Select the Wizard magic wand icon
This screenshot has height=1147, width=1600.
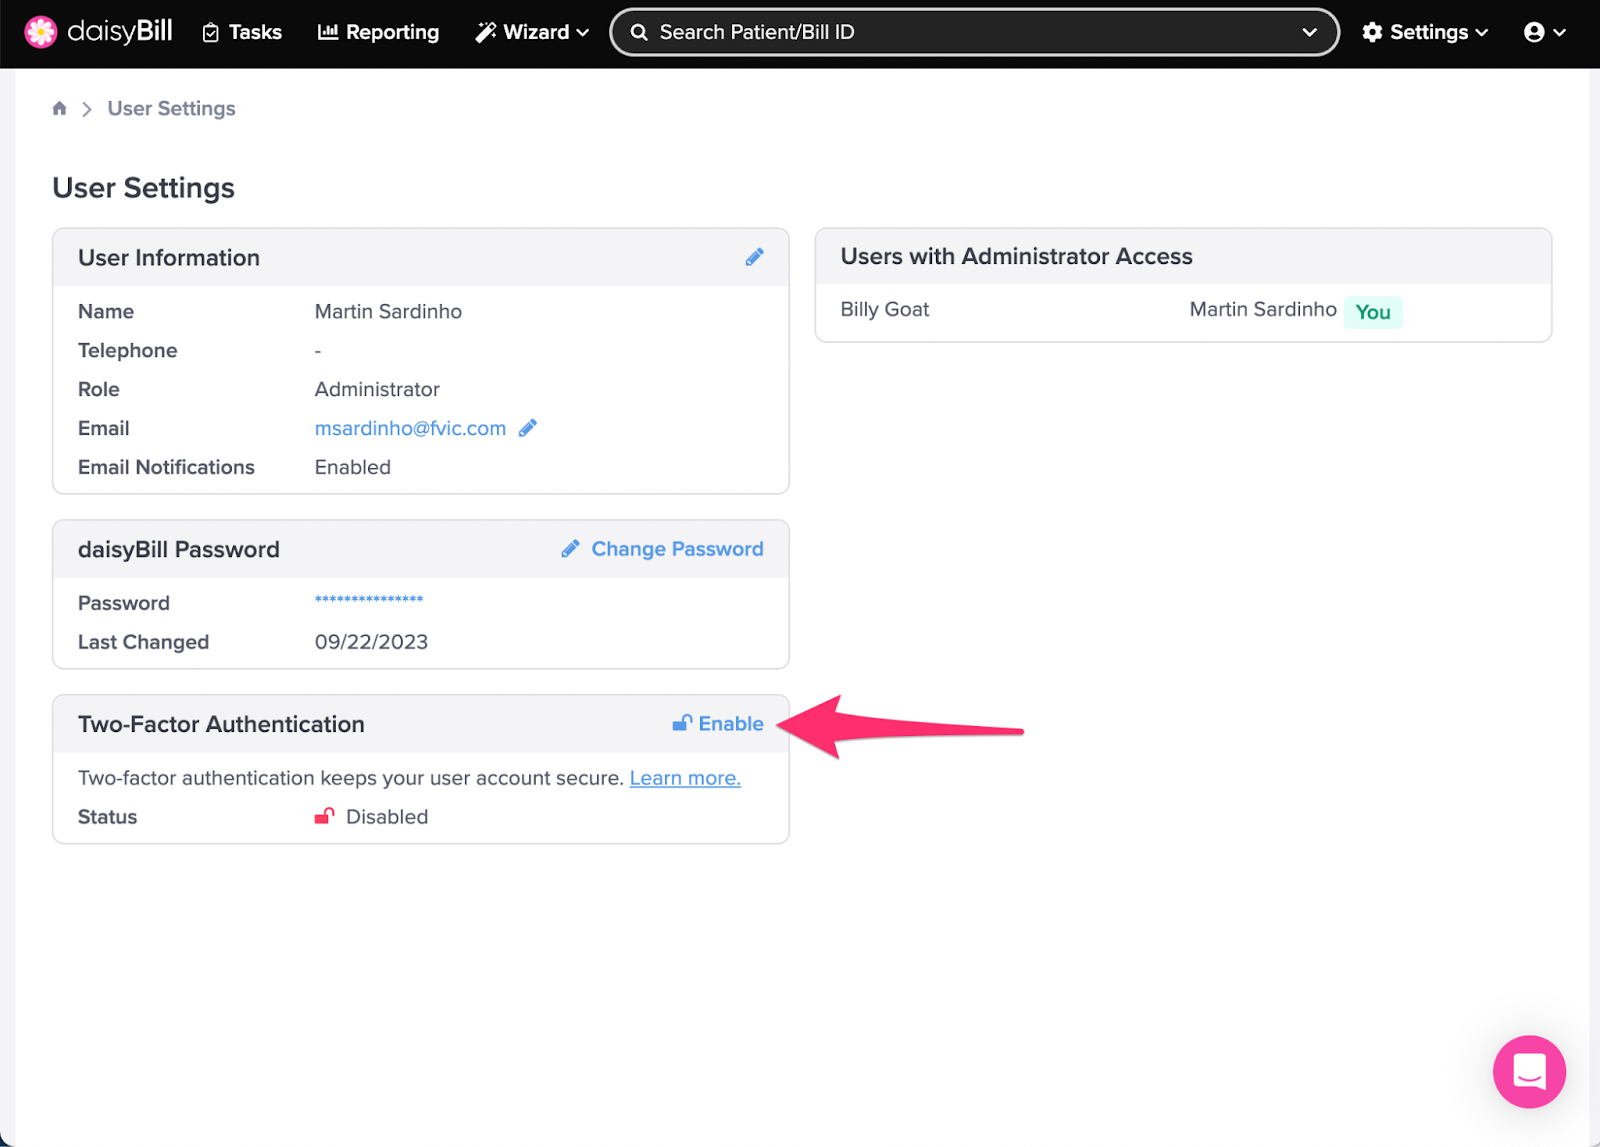point(487,31)
